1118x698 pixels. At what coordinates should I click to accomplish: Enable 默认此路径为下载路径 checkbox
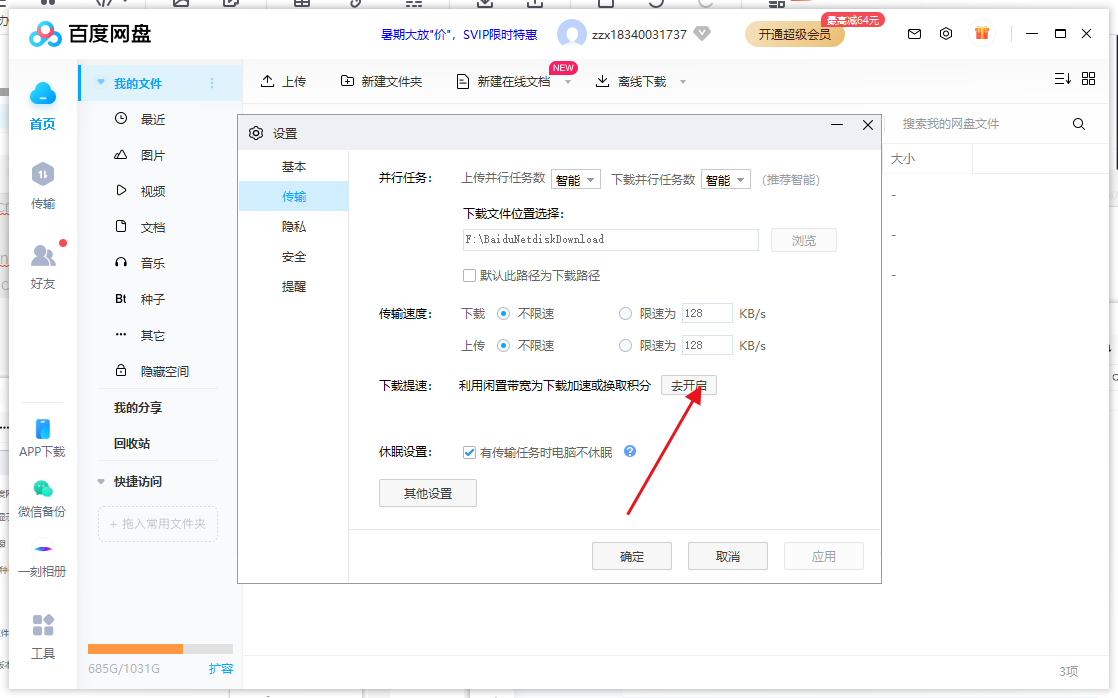coord(468,276)
